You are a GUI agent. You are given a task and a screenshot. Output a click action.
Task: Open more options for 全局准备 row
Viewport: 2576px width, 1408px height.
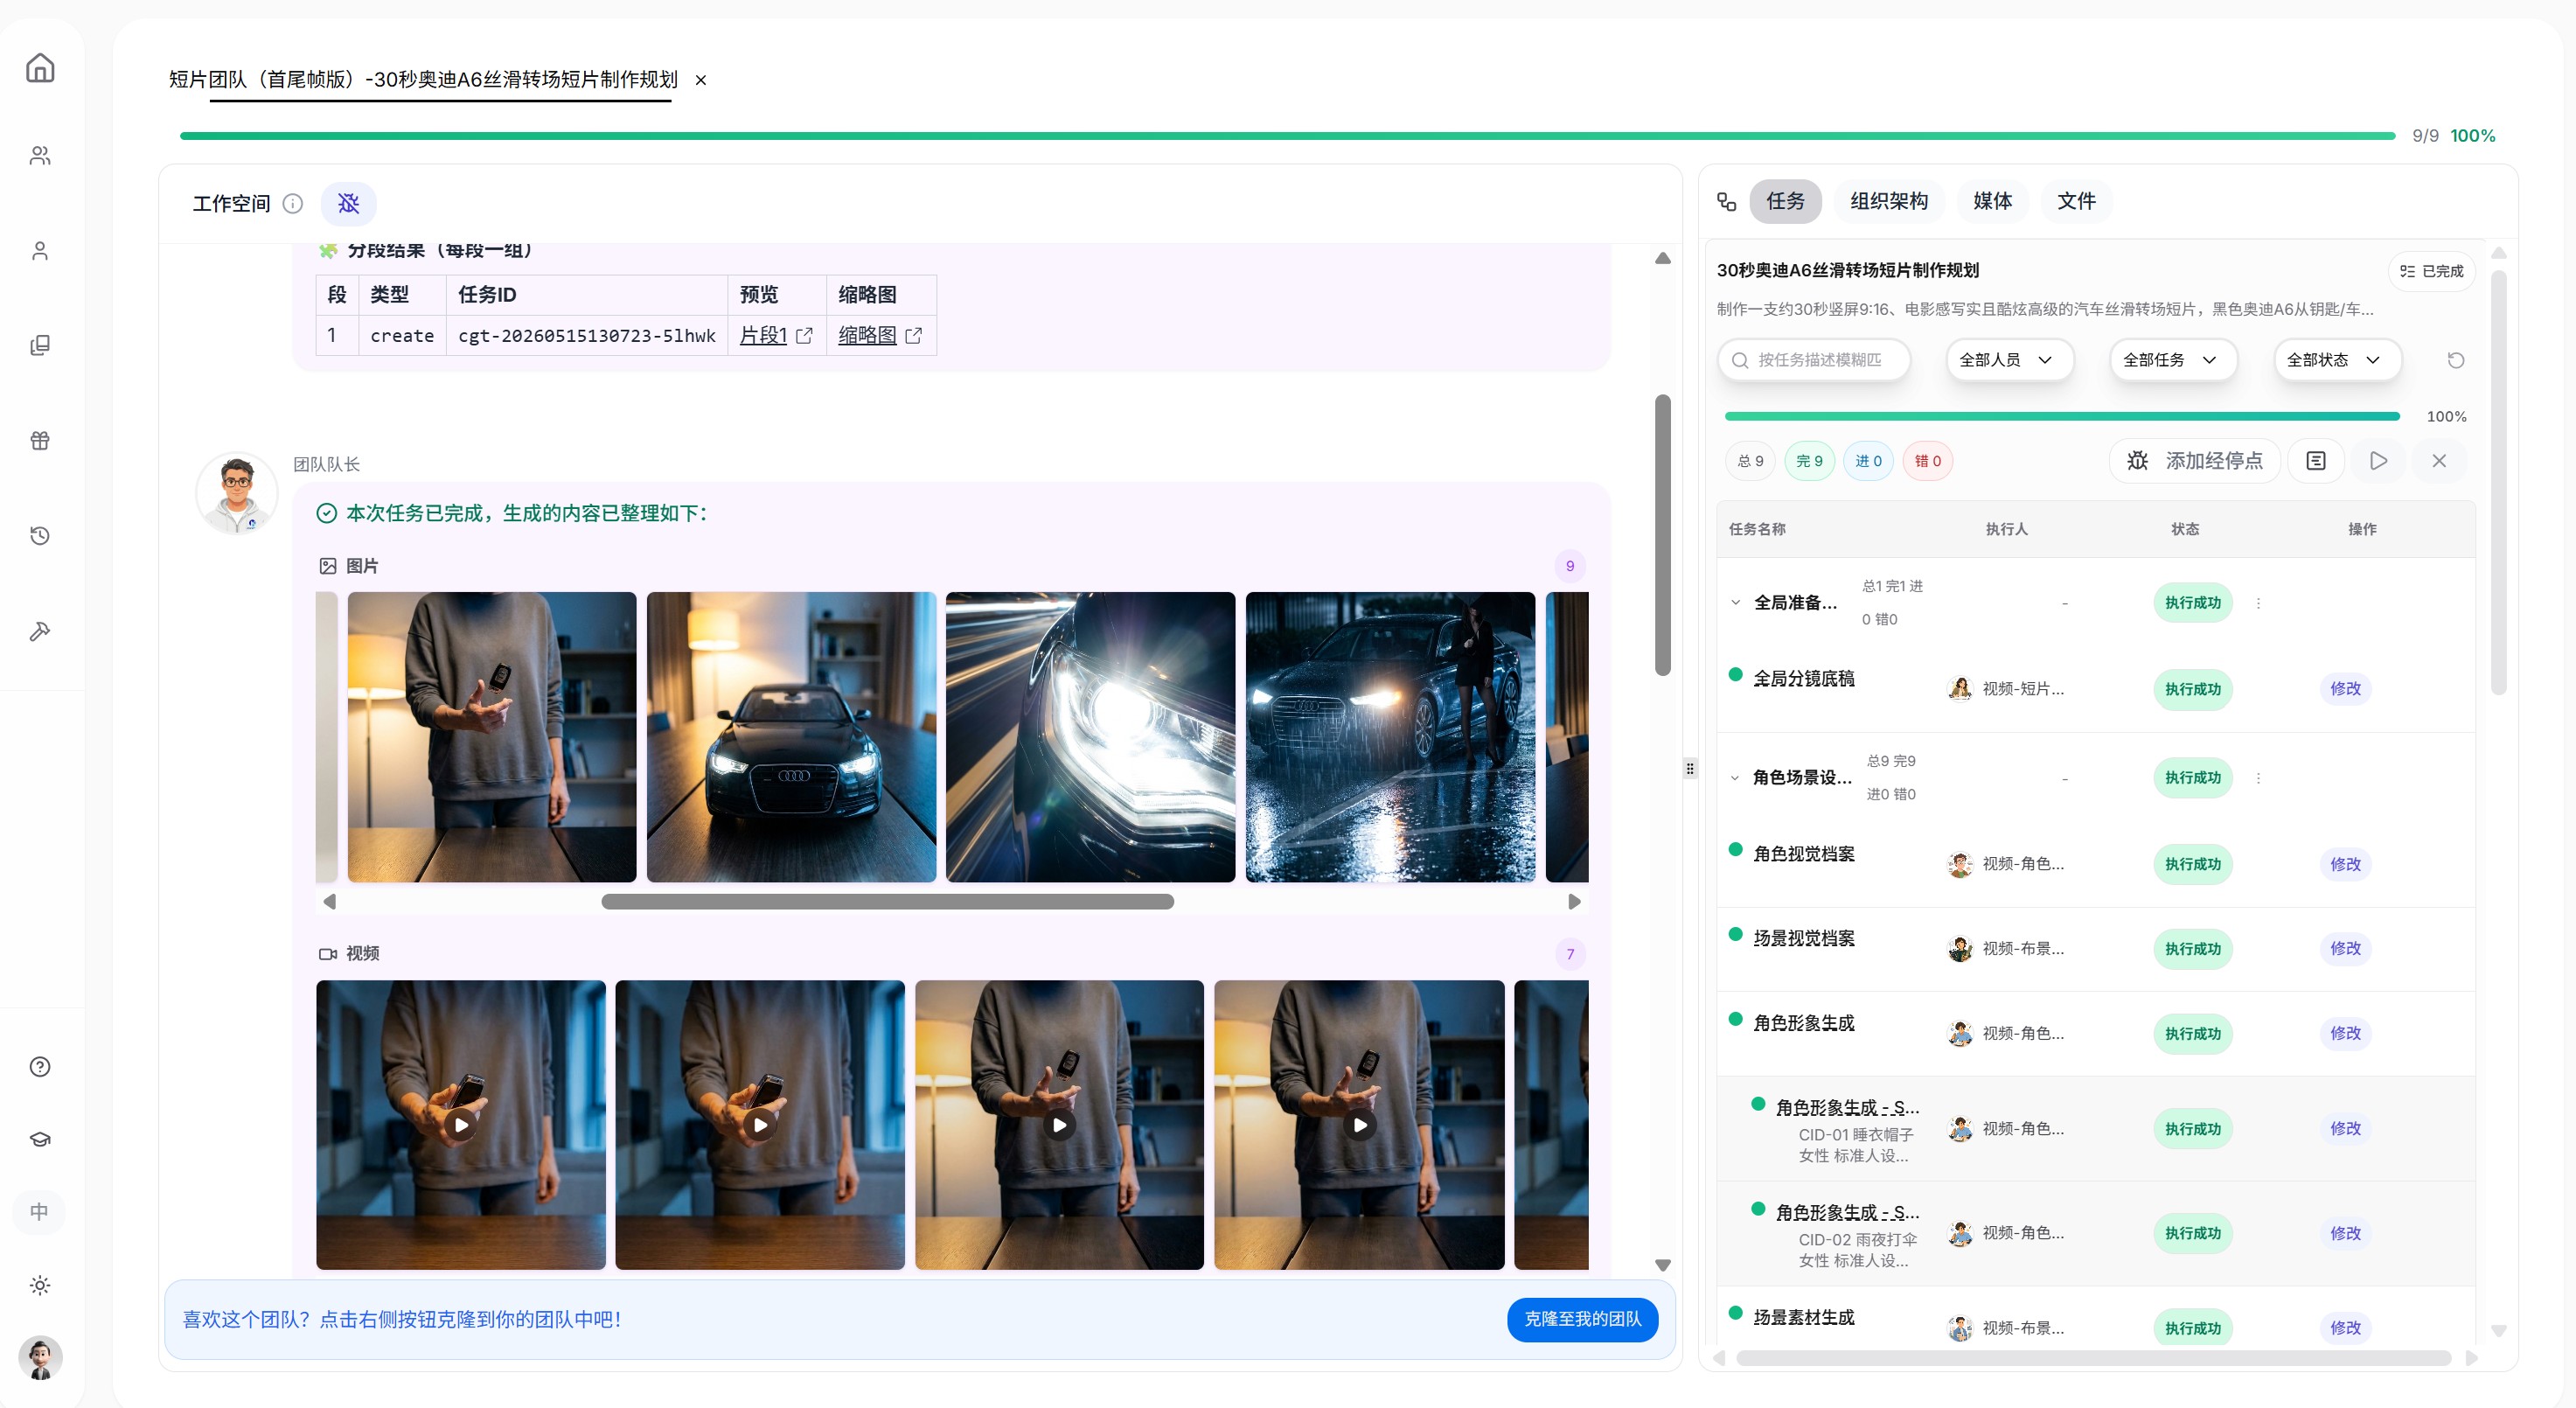pos(2258,603)
